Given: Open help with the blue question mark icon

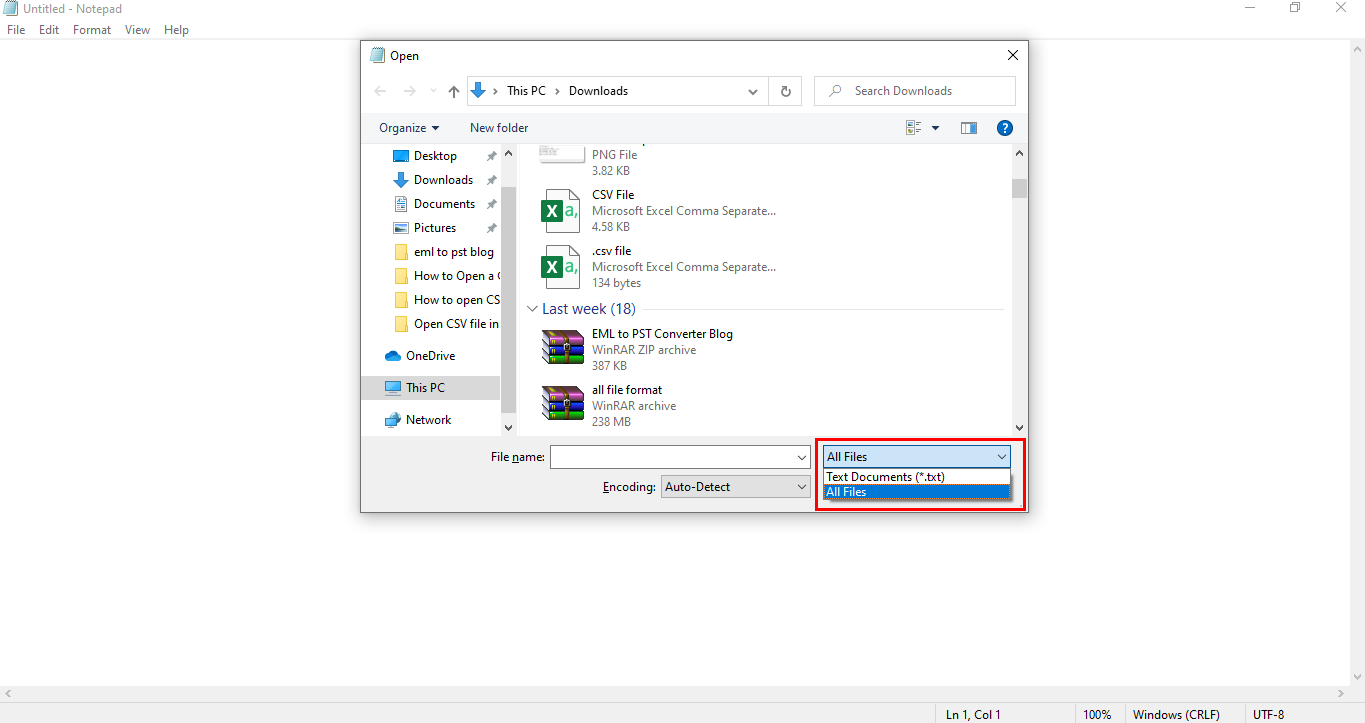Looking at the screenshot, I should click(x=1005, y=128).
